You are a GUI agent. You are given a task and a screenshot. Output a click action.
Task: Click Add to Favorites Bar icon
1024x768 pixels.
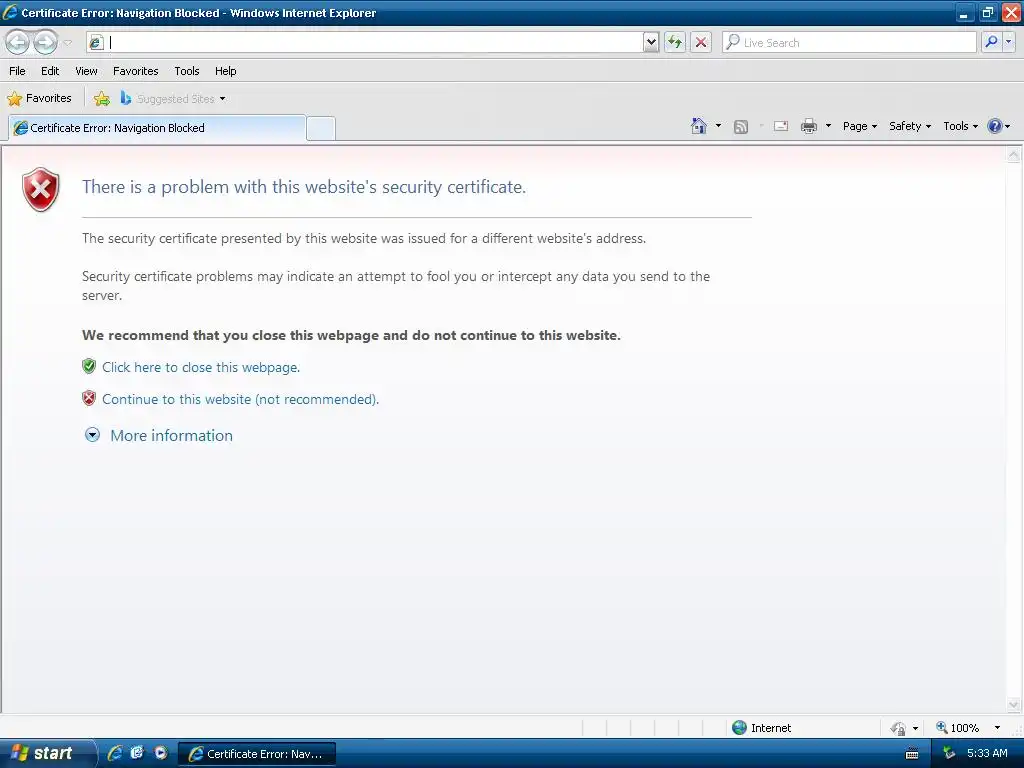coord(102,99)
